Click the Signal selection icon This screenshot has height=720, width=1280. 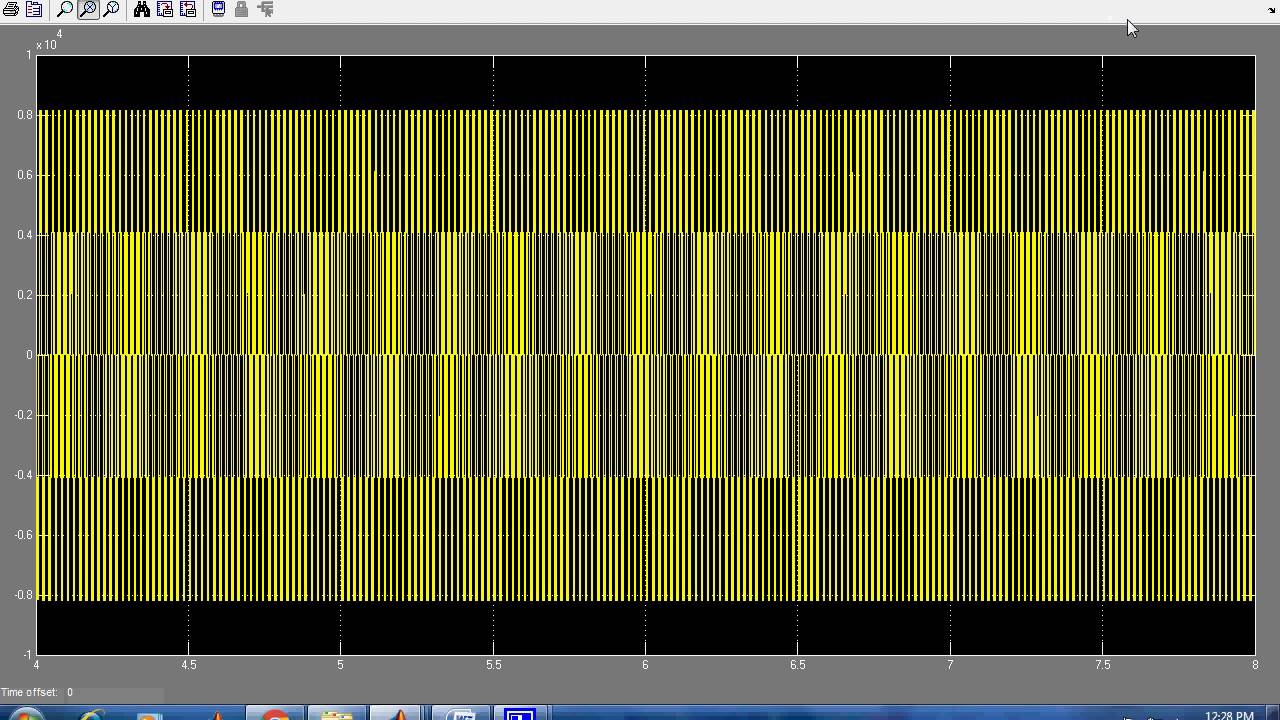click(265, 9)
